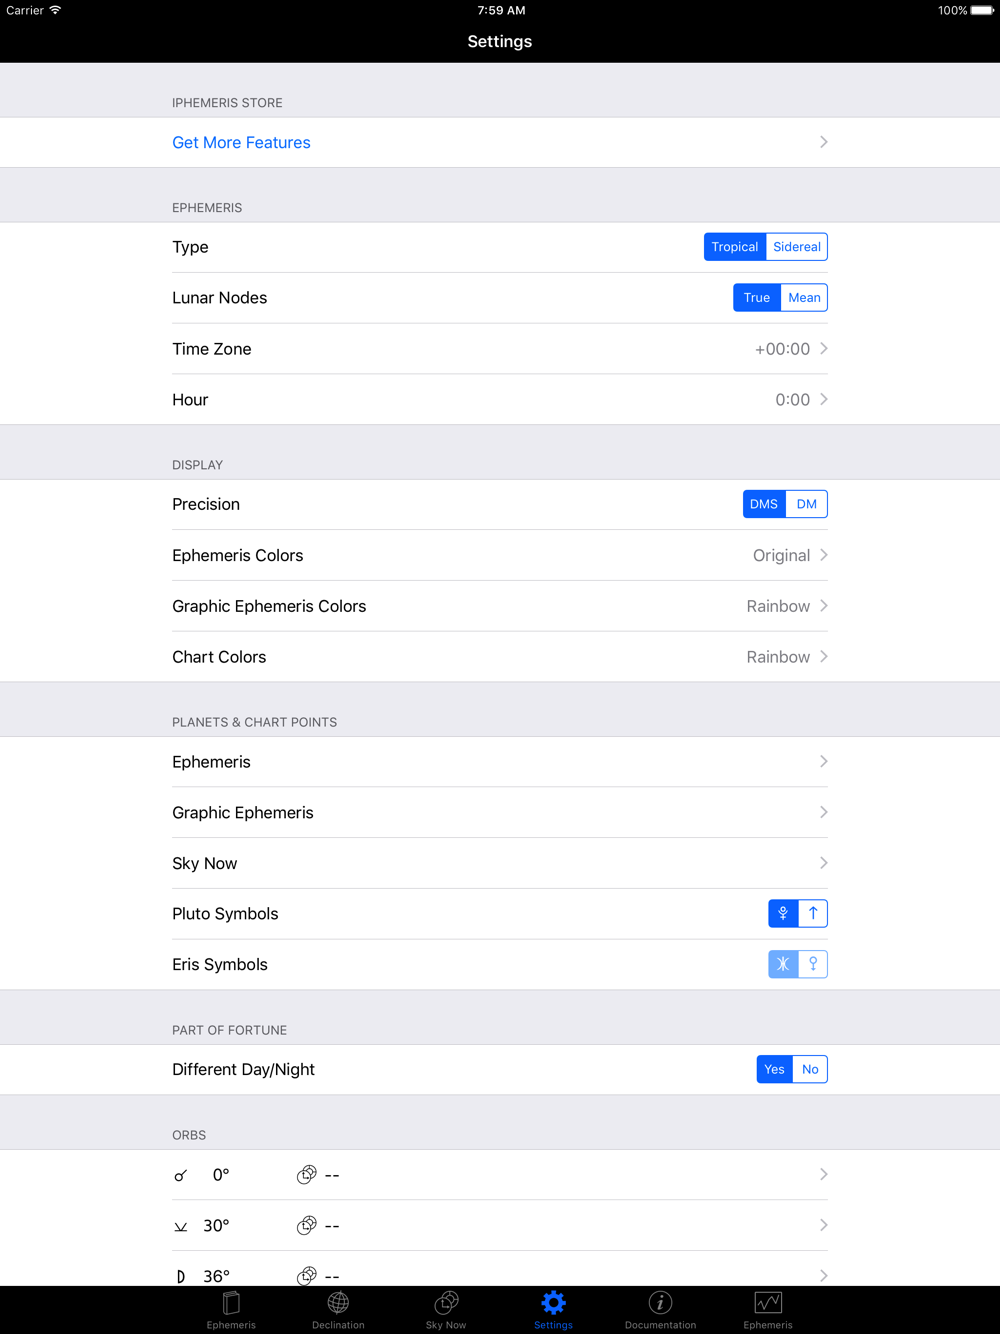Set Different Day/Night to No
Viewport: 1000px width, 1334px height.
pyautogui.click(x=810, y=1069)
